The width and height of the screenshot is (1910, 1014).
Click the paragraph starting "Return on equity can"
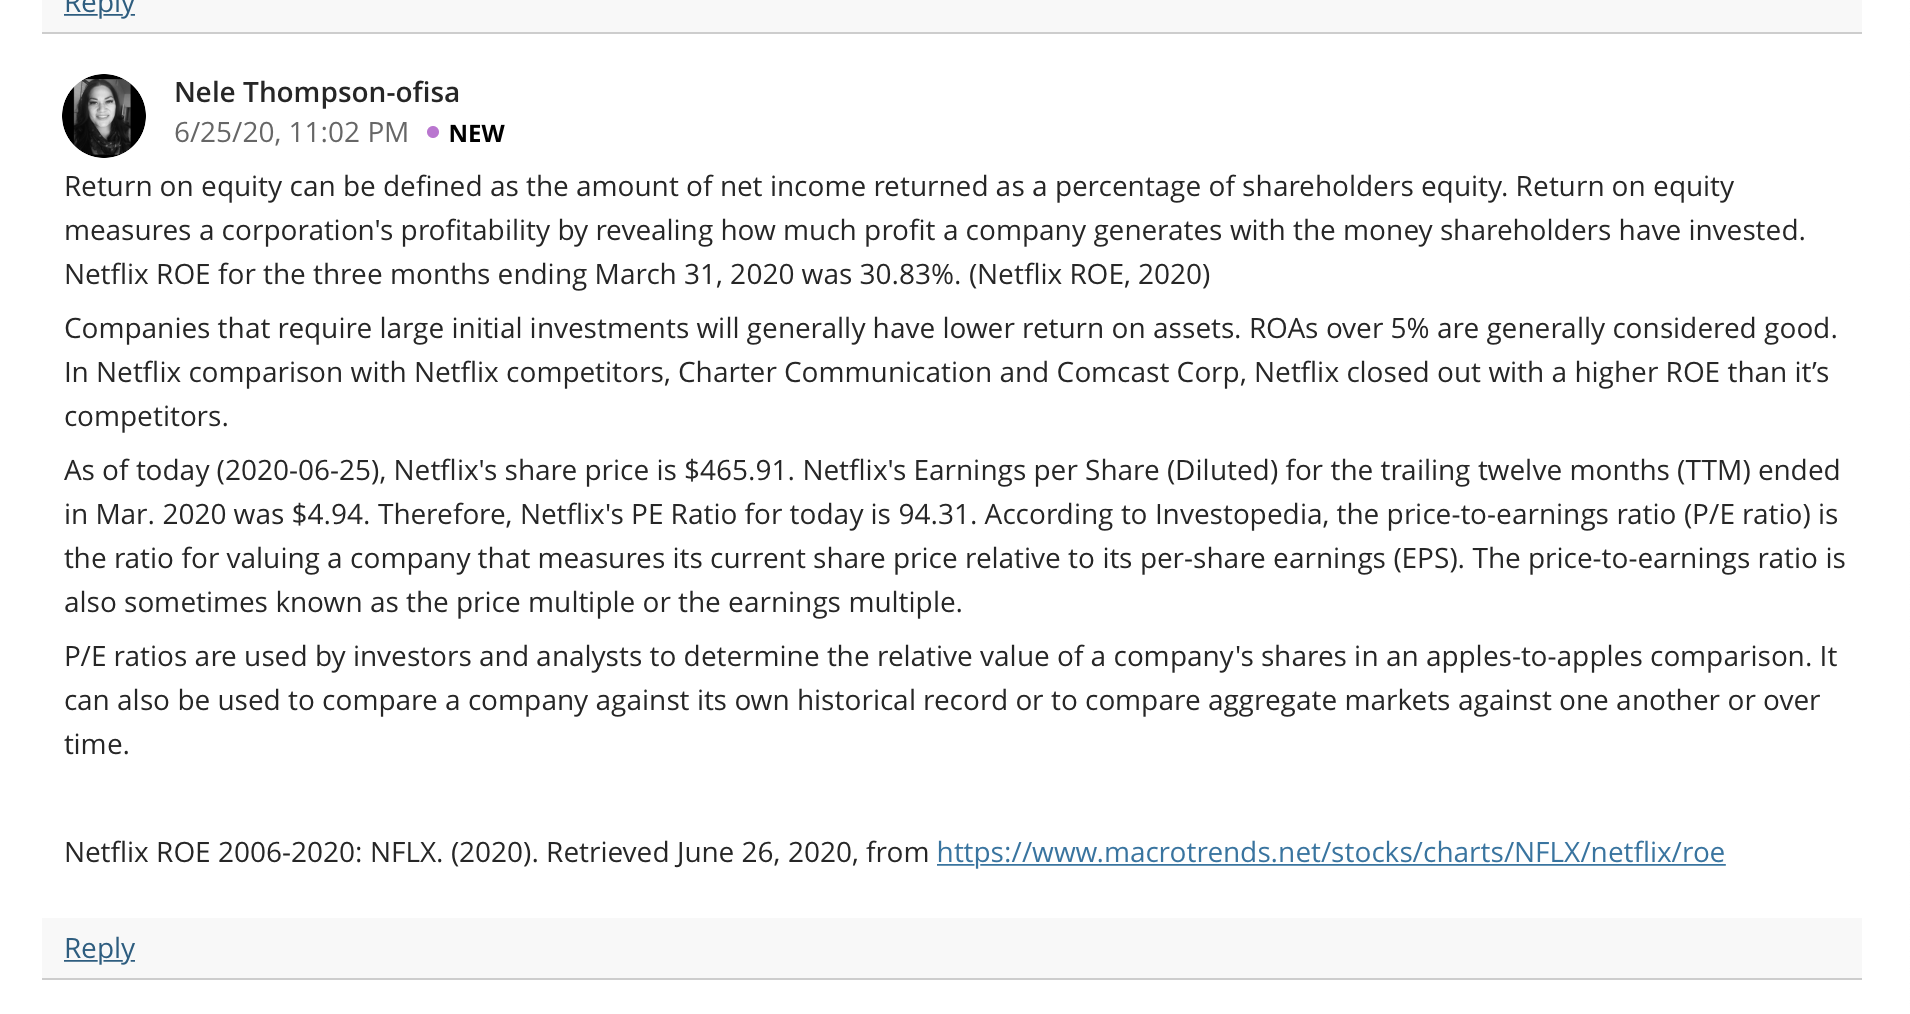(x=935, y=230)
